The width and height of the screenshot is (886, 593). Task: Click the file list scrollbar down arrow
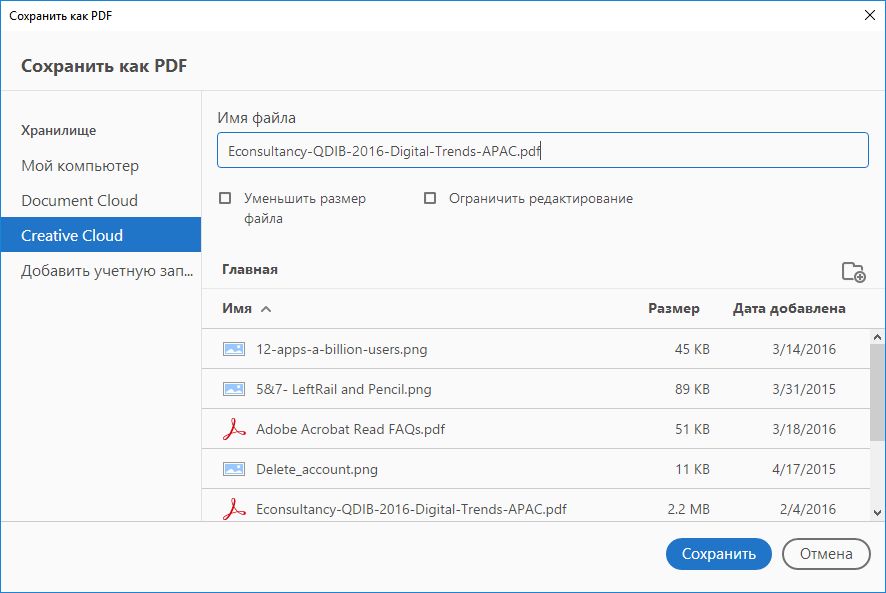click(877, 512)
